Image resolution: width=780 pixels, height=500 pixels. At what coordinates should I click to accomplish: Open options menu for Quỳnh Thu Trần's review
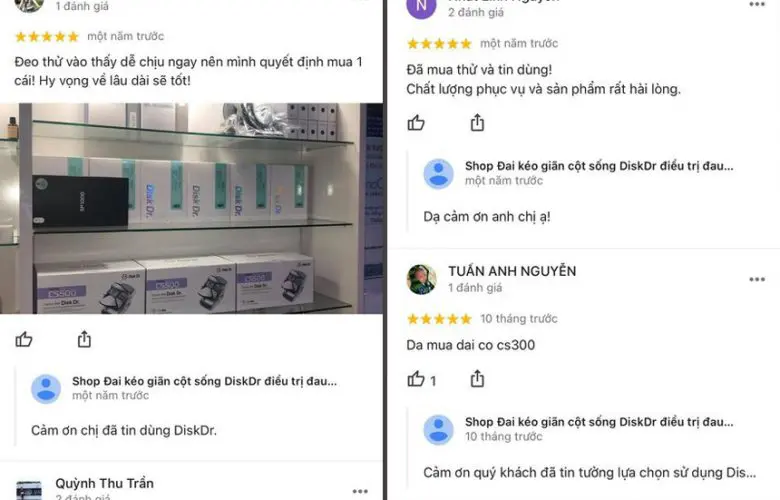click(x=360, y=492)
